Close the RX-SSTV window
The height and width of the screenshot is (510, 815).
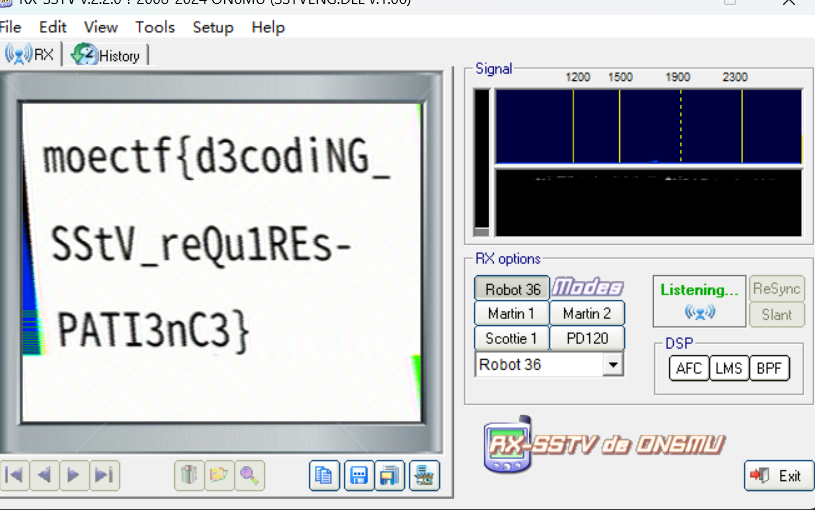pyautogui.click(x=788, y=2)
